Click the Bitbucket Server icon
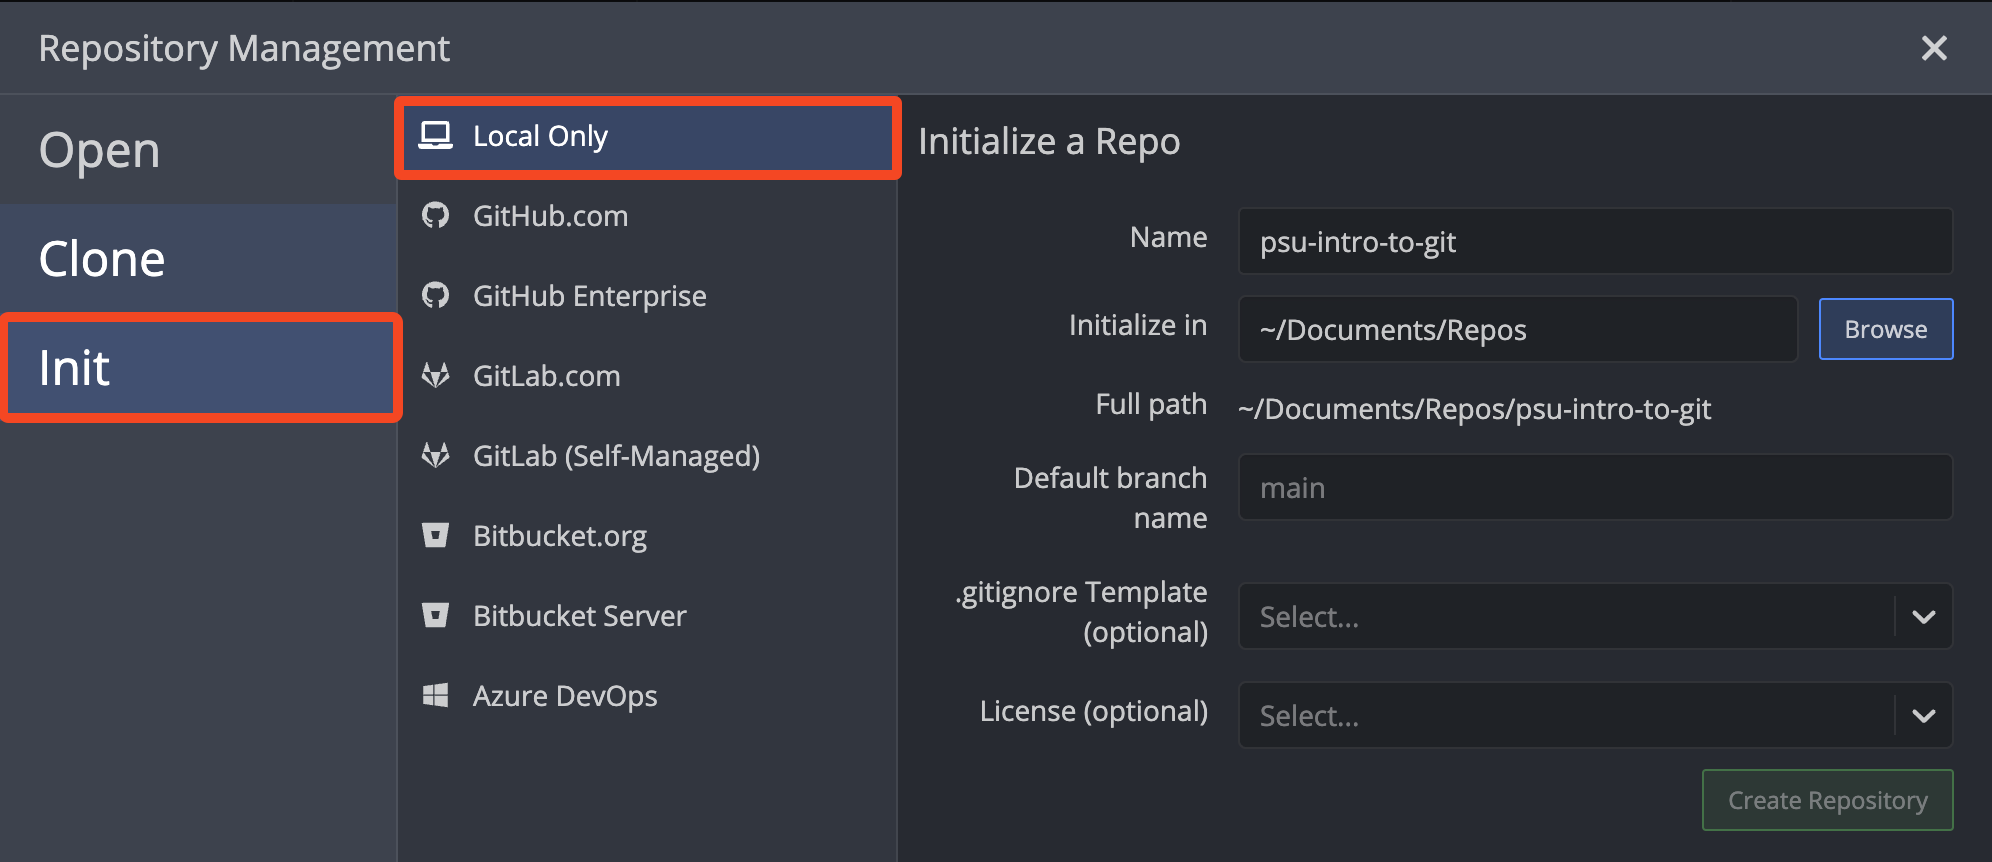This screenshot has height=862, width=1992. coord(435,615)
